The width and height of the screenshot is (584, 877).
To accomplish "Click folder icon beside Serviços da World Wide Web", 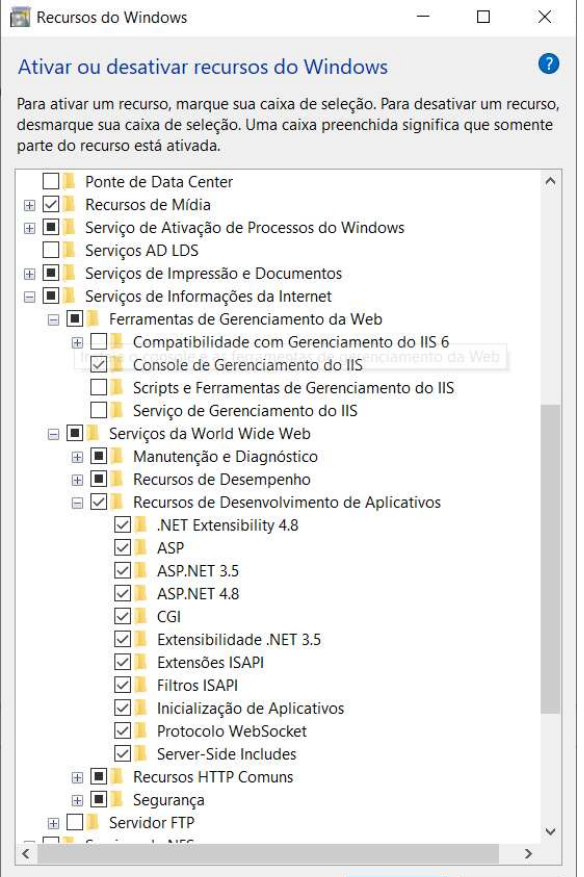I will click(93, 433).
